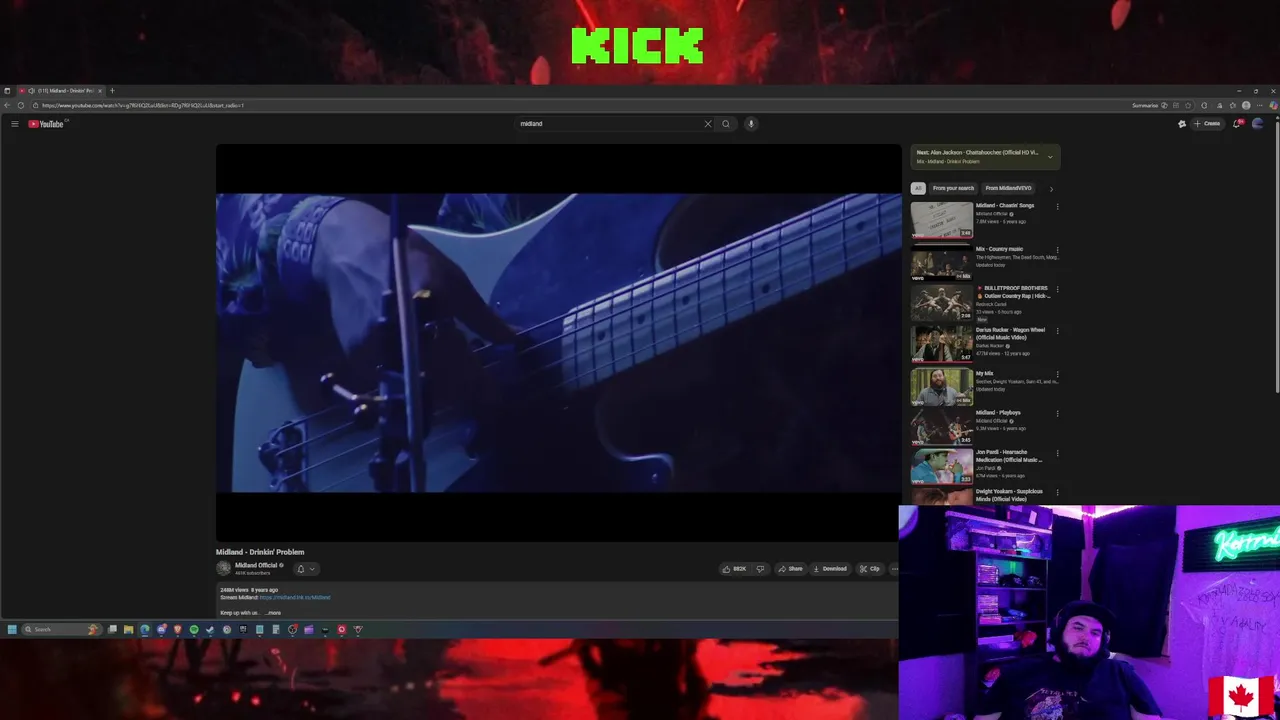Open more options for Jon Pardi video
The image size is (1280, 720).
click(x=1057, y=454)
